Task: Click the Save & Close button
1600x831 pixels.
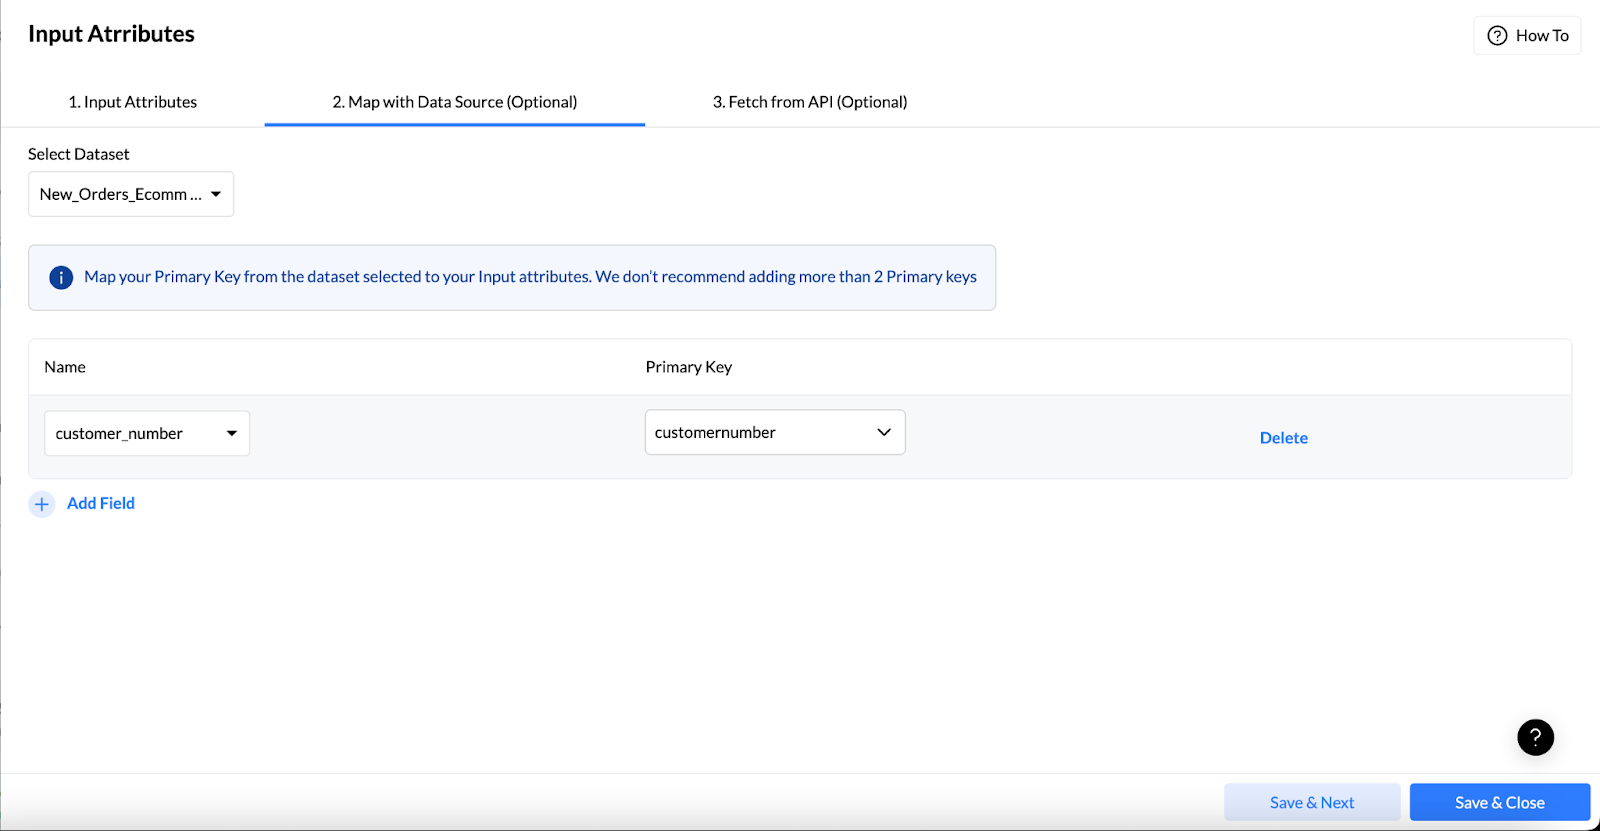Action: (x=1500, y=802)
